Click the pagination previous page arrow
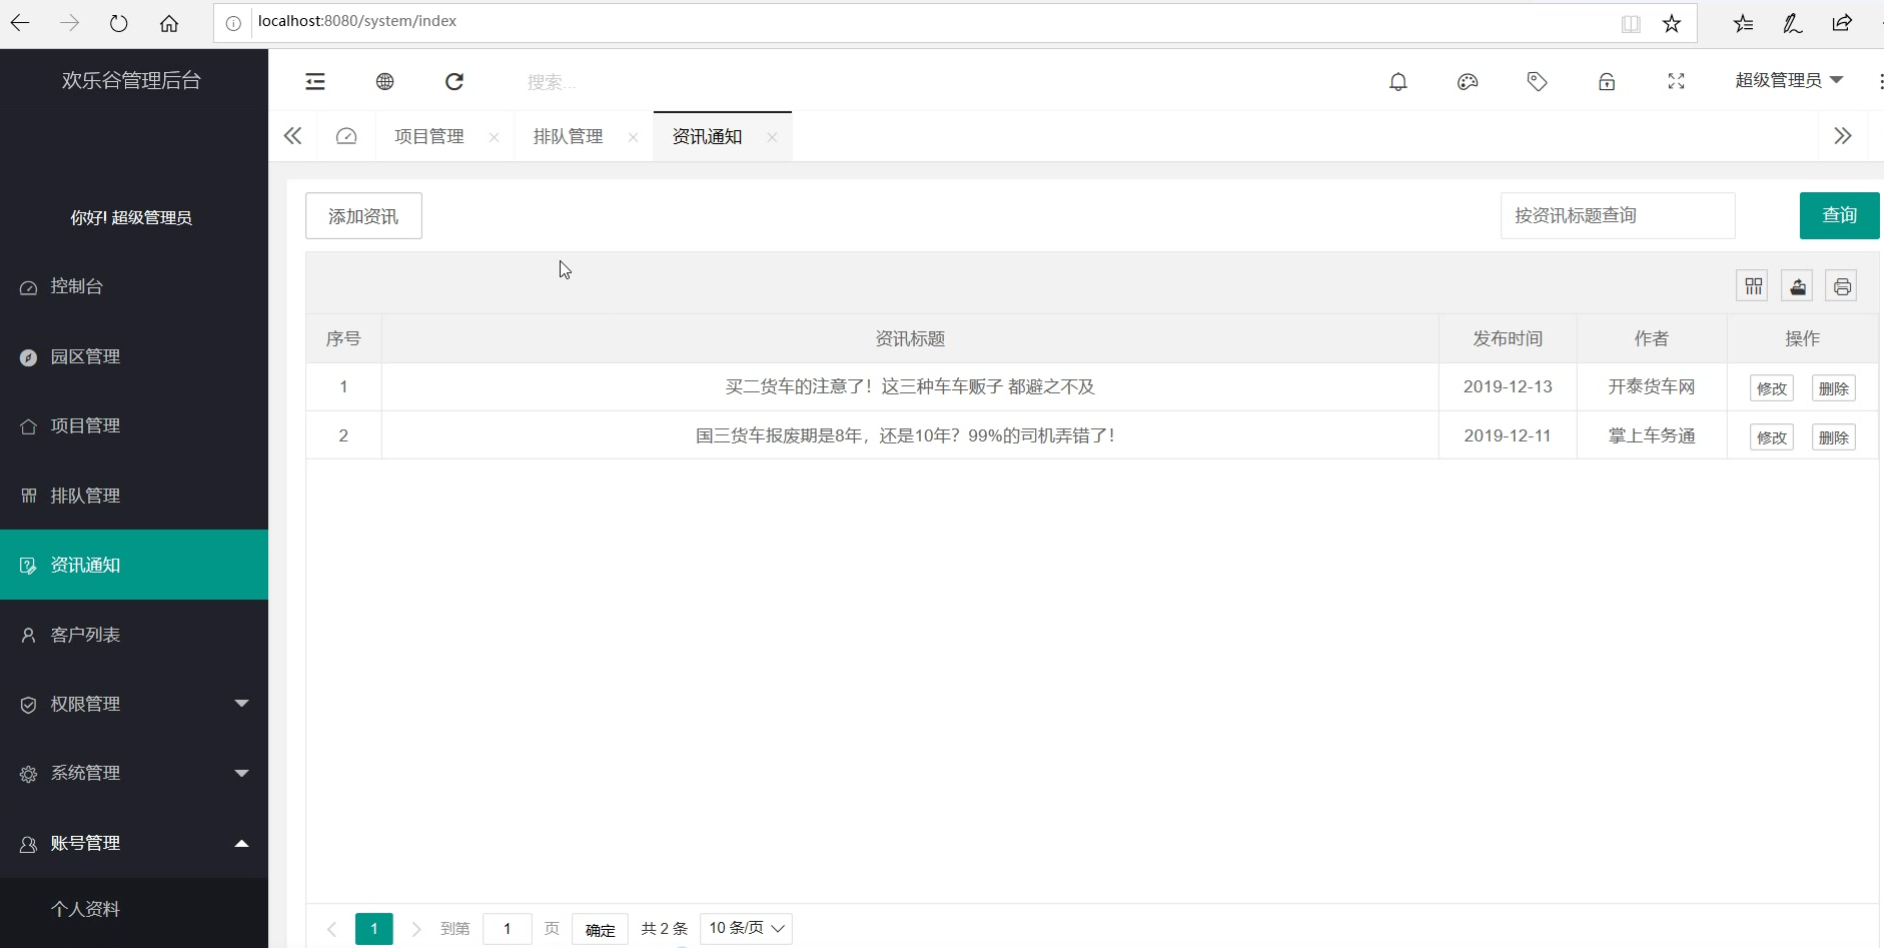 click(x=332, y=929)
